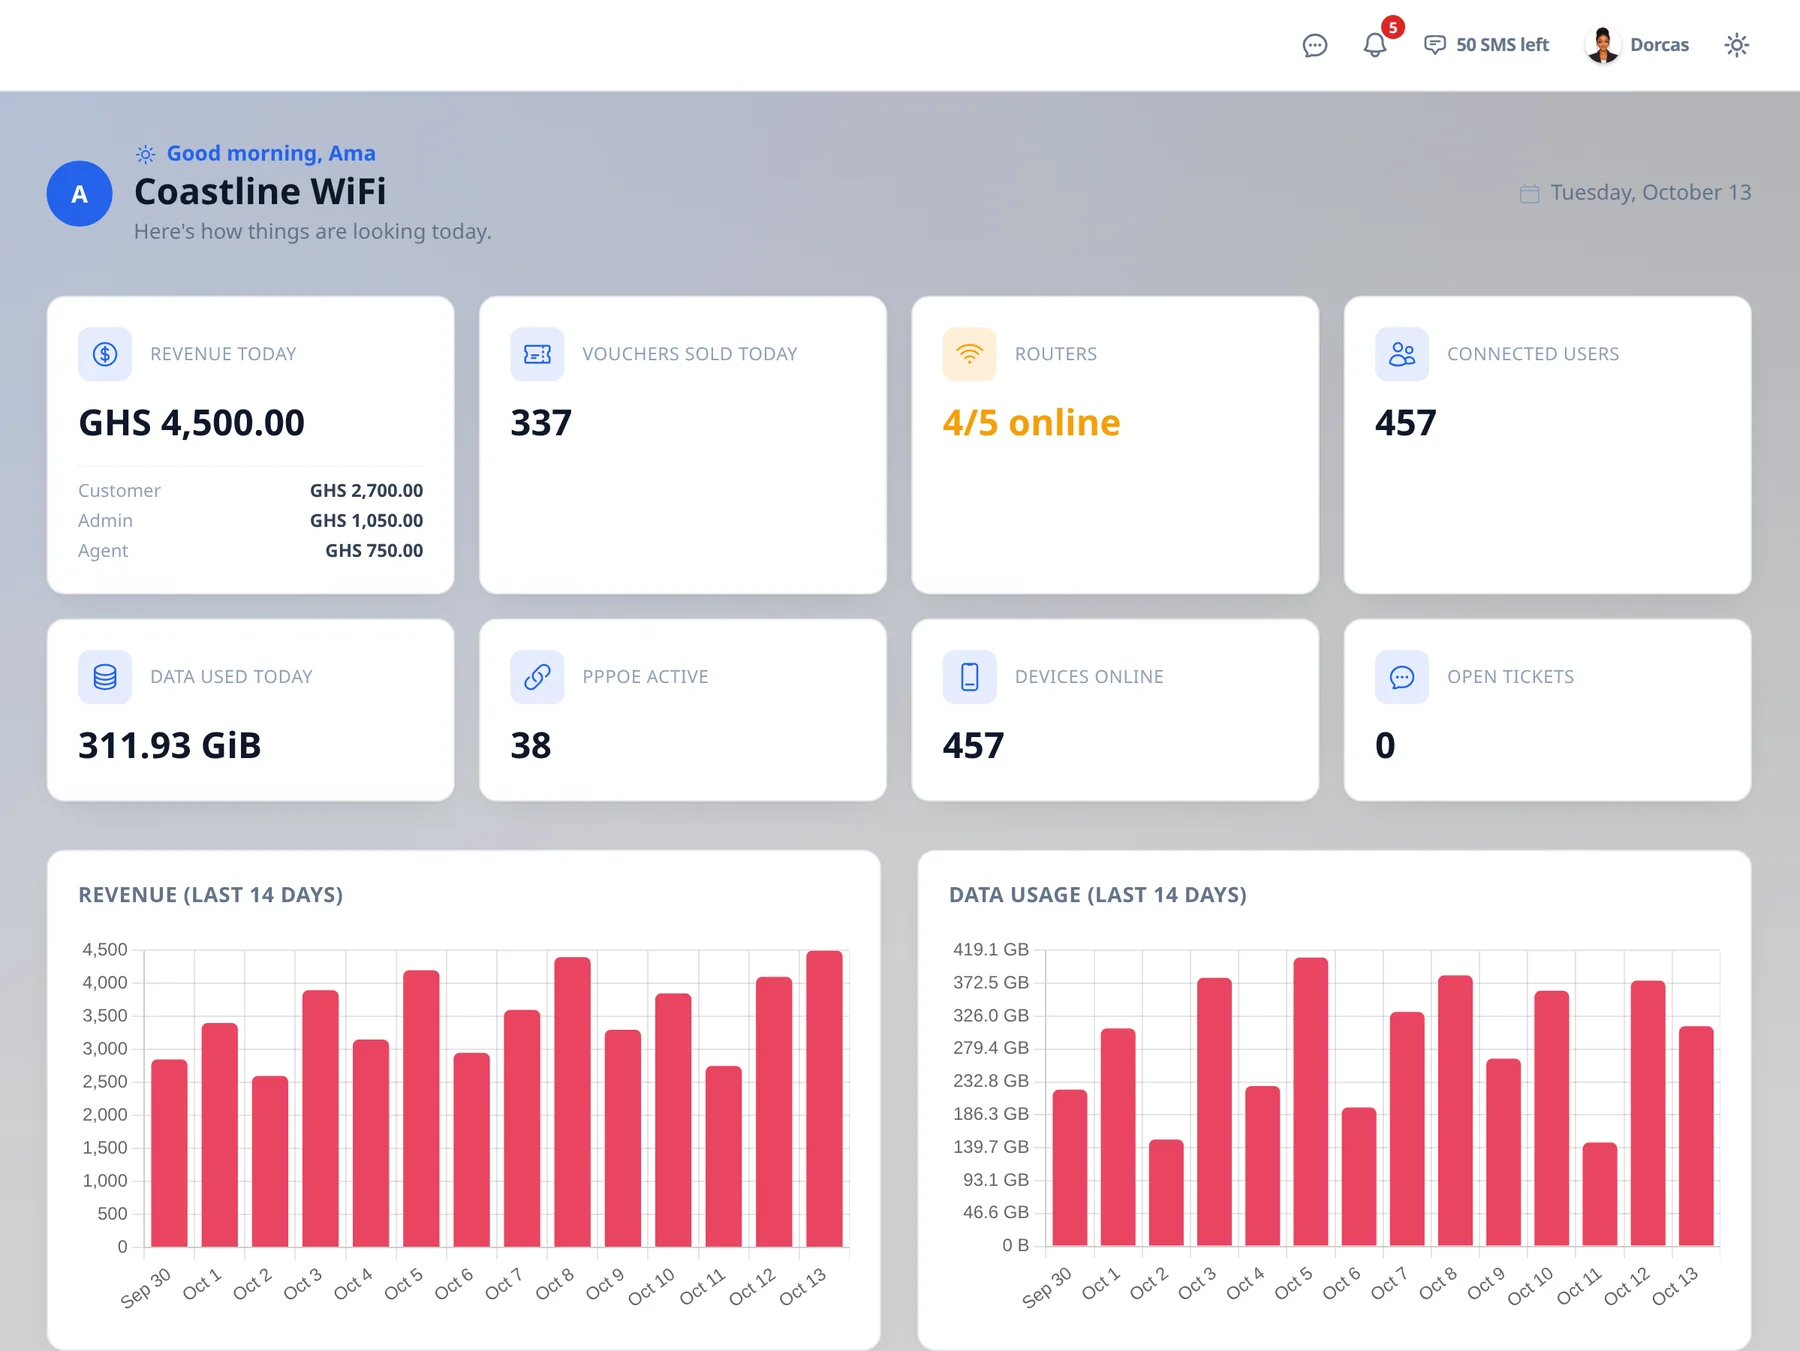Viewport: 1800px width, 1351px height.
Task: Click 'REVENUE TODAY' card label
Action: [223, 354]
